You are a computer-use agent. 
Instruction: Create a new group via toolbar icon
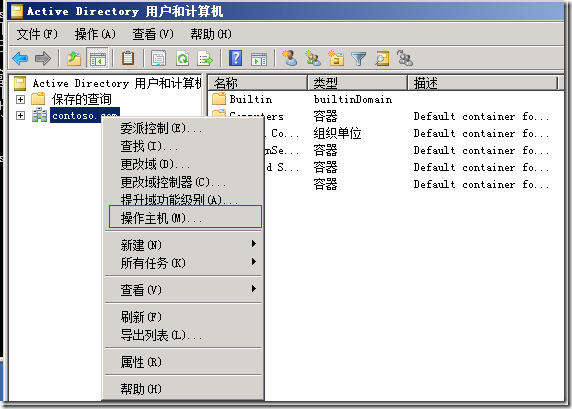pos(313,58)
